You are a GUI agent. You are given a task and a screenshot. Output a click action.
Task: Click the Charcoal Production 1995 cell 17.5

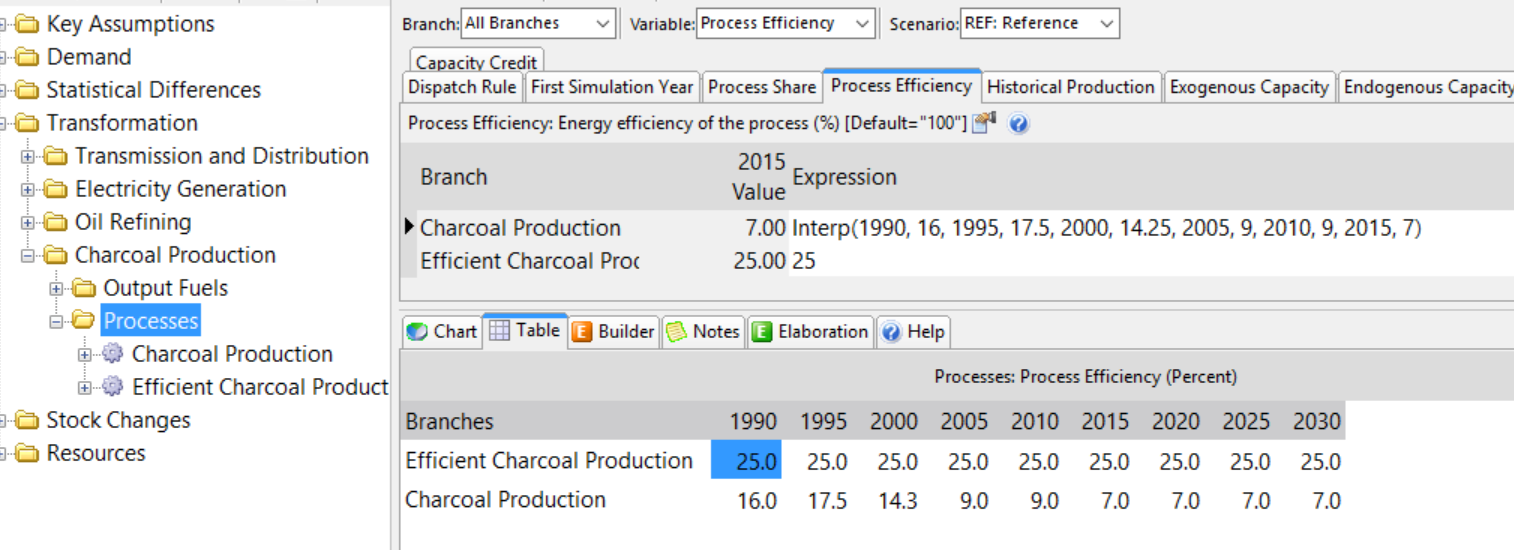tap(827, 500)
